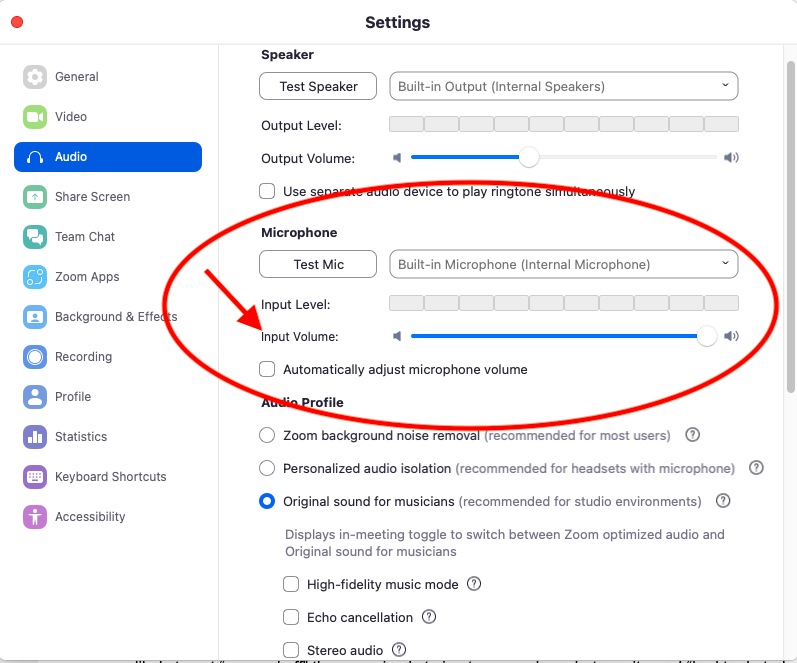
Task: Click the Statistics bar chart icon
Action: [35, 437]
